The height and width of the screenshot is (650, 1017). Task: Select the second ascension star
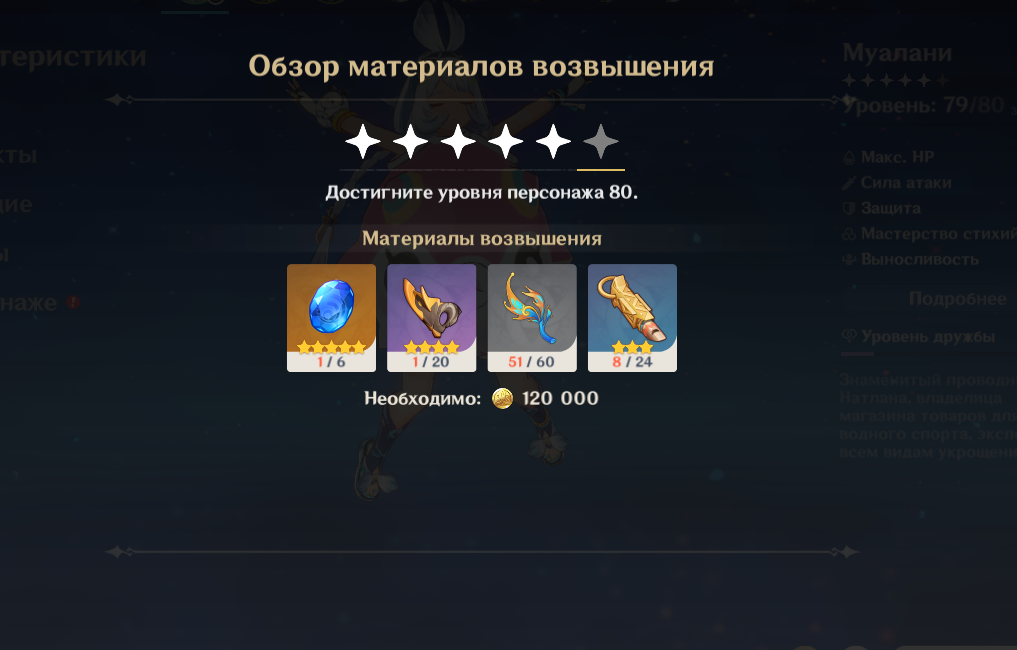pos(411,142)
